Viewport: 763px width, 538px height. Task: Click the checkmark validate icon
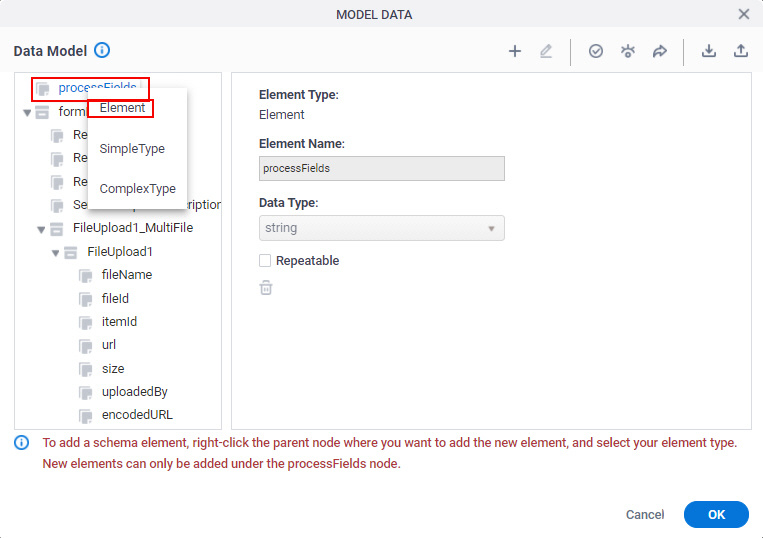596,51
